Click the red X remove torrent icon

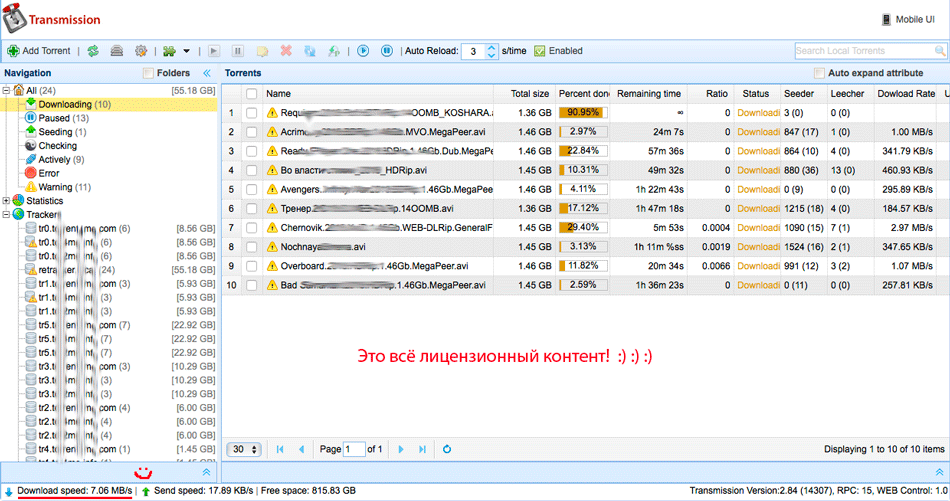[x=286, y=50]
